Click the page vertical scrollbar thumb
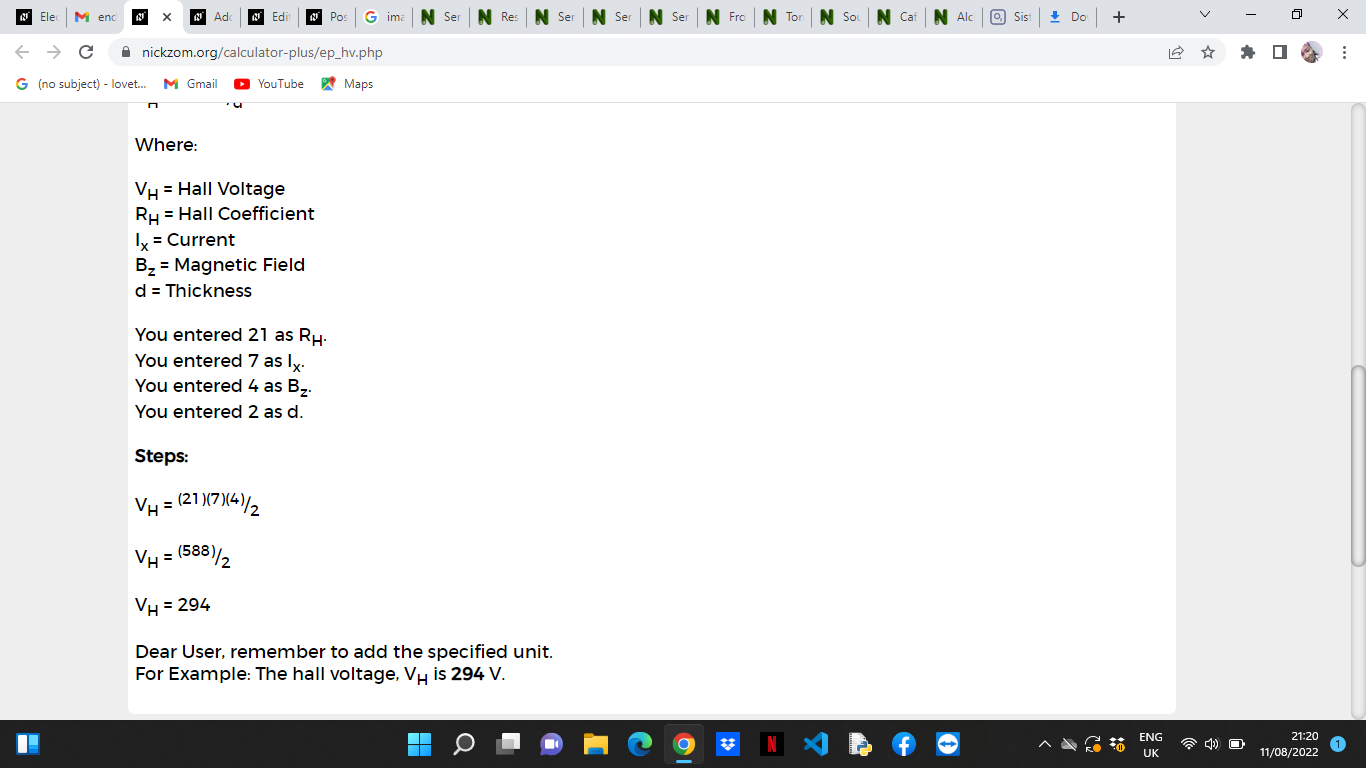Image resolution: width=1366 pixels, height=768 pixels. pos(1357,466)
